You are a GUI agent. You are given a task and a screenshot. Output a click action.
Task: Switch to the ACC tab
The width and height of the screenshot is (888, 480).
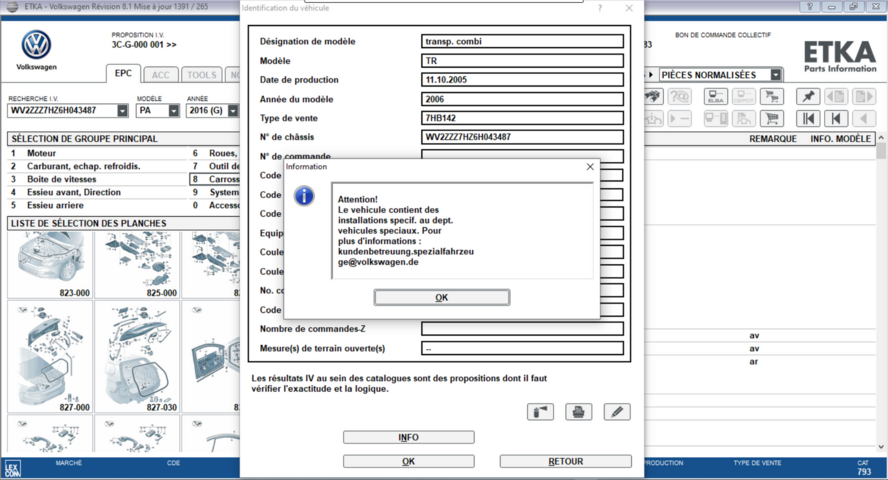coord(160,75)
